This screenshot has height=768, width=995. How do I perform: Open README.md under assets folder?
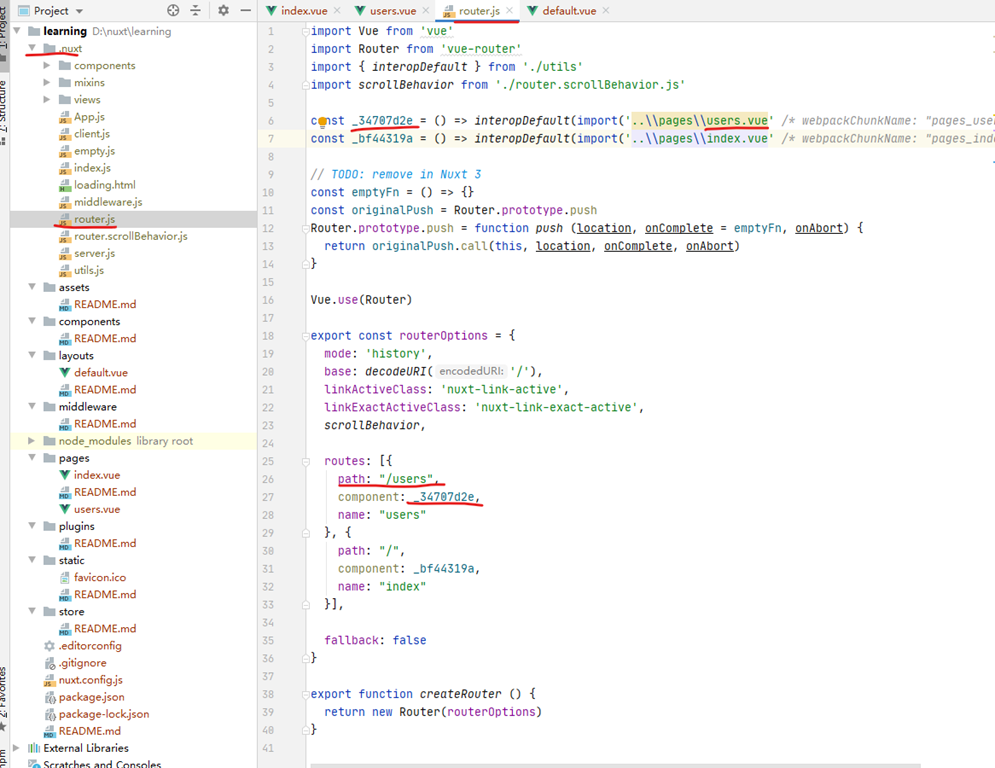click(x=105, y=304)
